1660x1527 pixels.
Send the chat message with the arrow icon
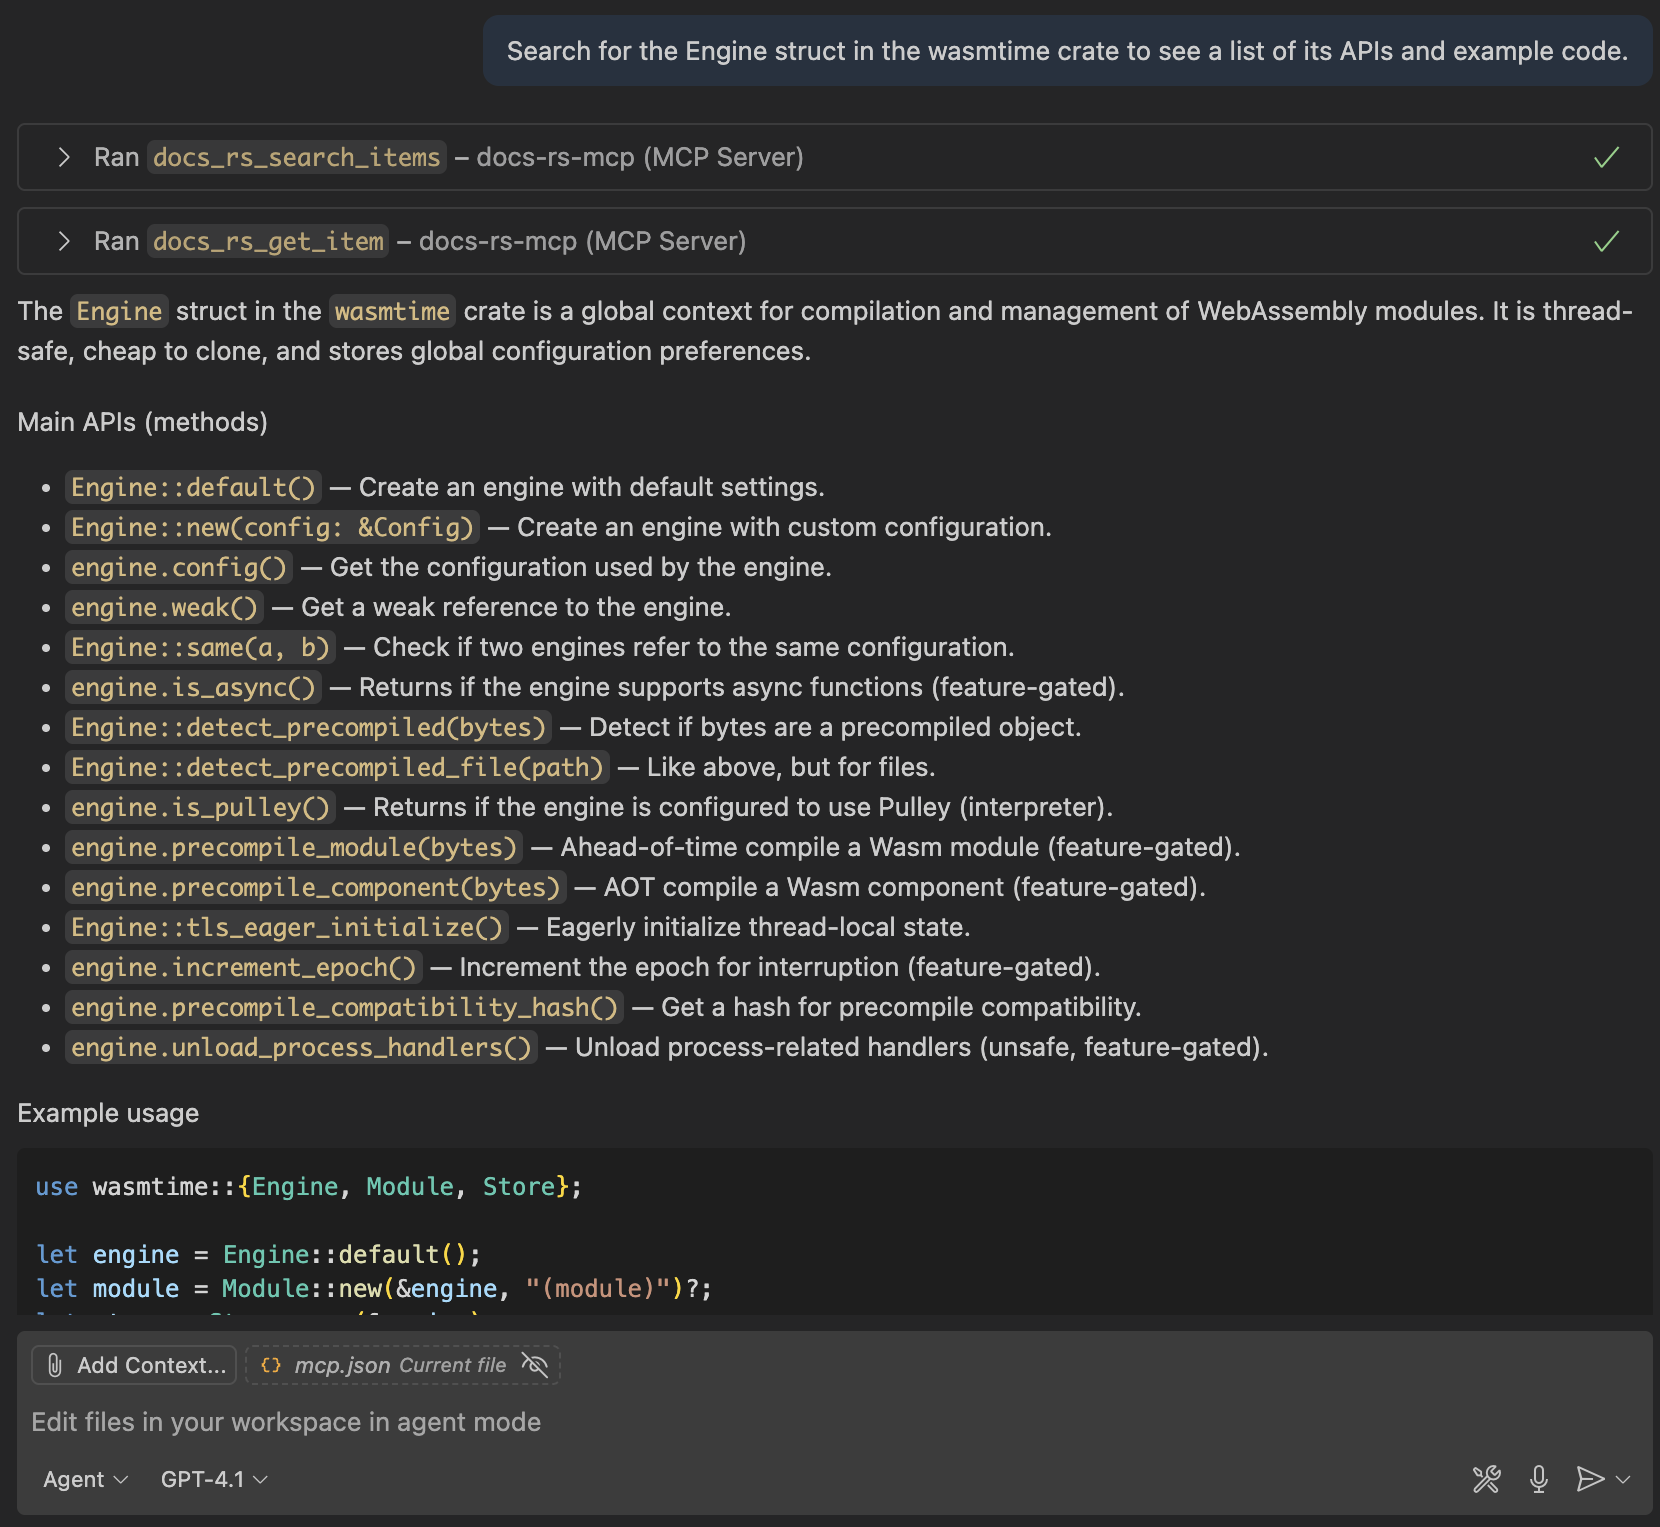click(x=1589, y=1479)
